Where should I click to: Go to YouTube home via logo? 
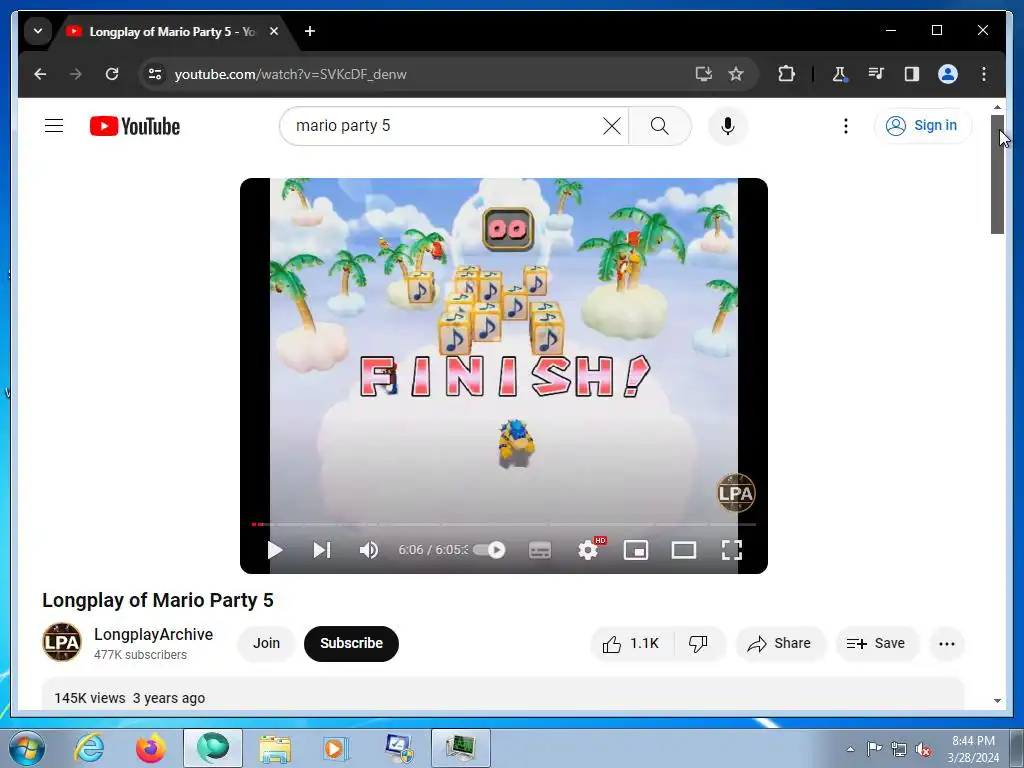(x=135, y=126)
